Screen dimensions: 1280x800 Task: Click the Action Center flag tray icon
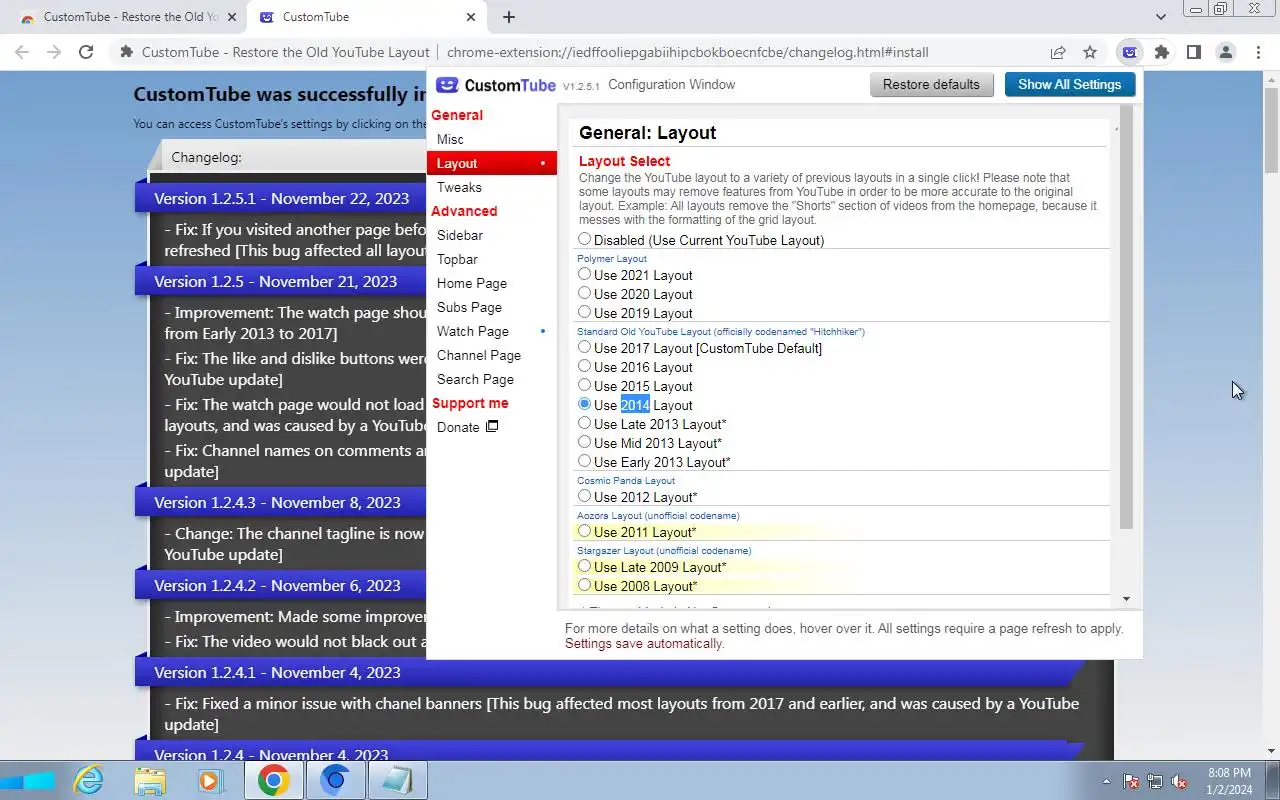[1131, 781]
